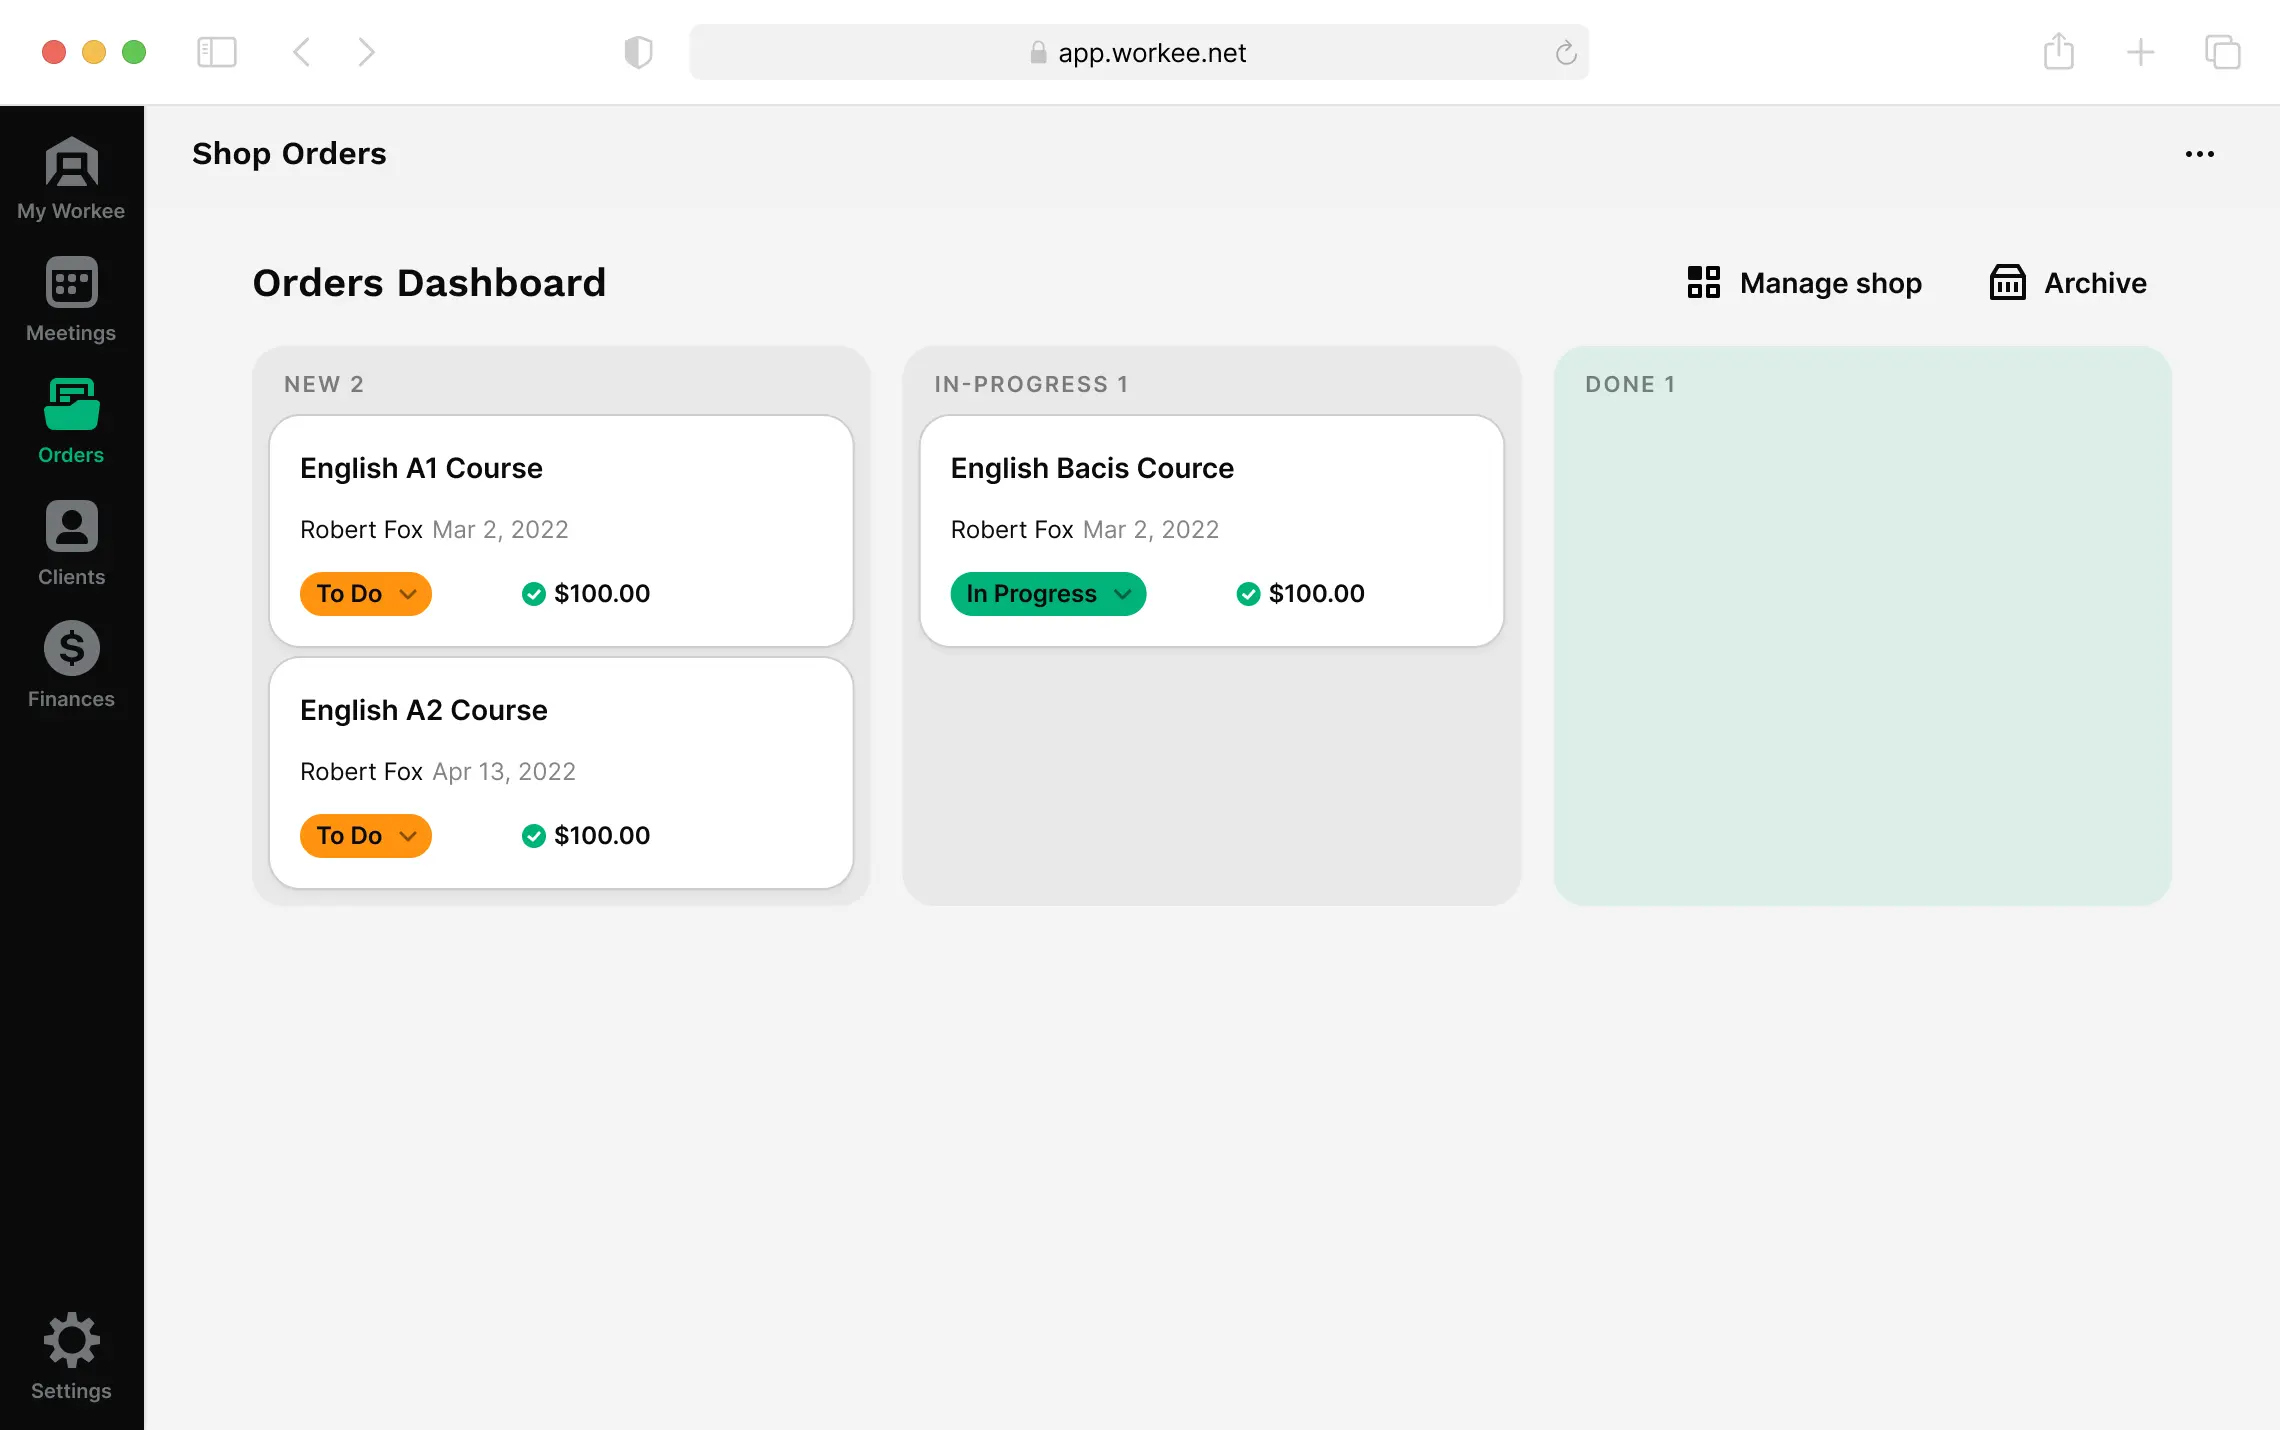Open the Finances section
This screenshot has width=2280, height=1430.
[70, 660]
